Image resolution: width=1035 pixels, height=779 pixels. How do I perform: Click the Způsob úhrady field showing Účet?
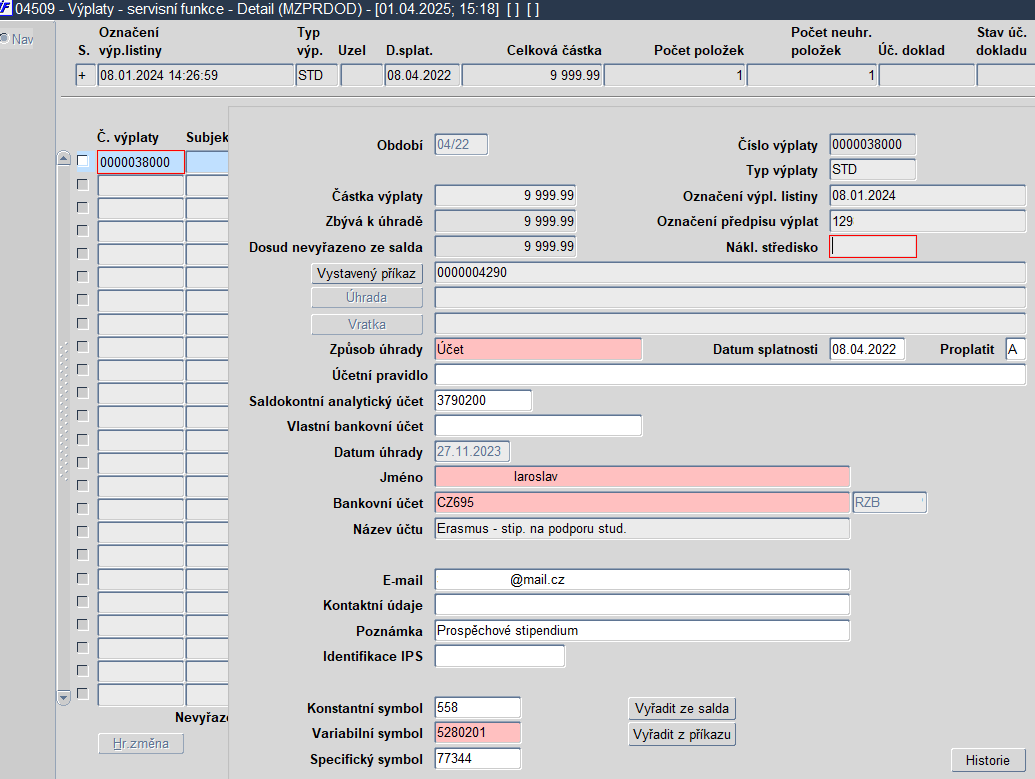point(538,349)
